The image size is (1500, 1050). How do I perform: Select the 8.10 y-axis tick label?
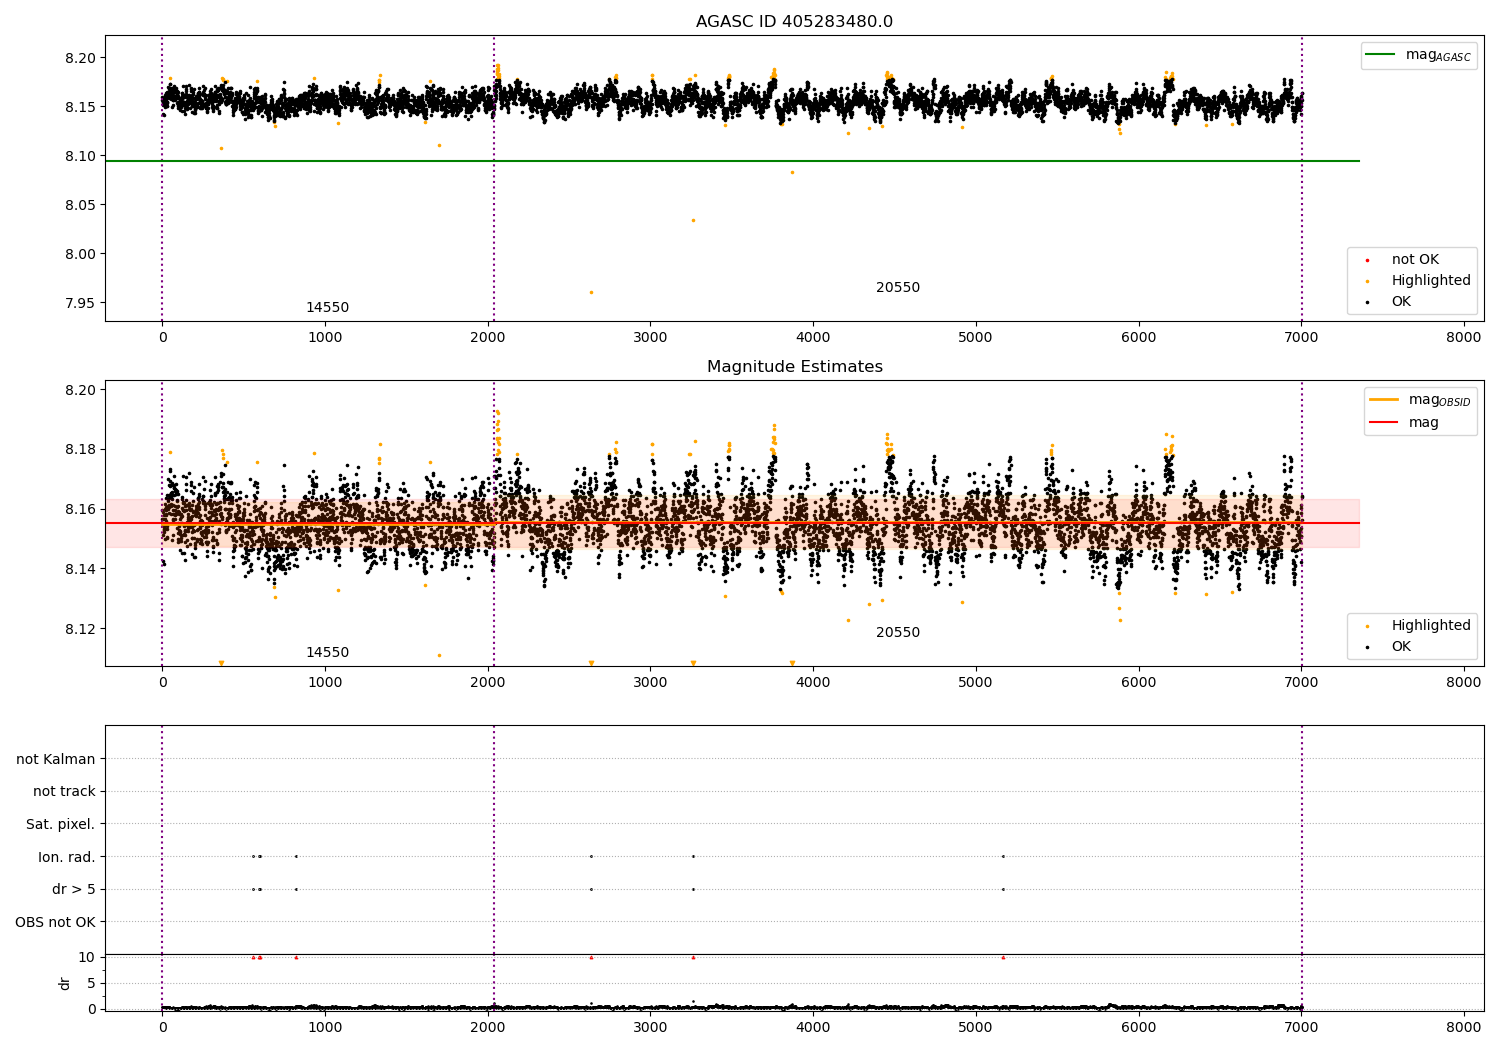(x=78, y=156)
